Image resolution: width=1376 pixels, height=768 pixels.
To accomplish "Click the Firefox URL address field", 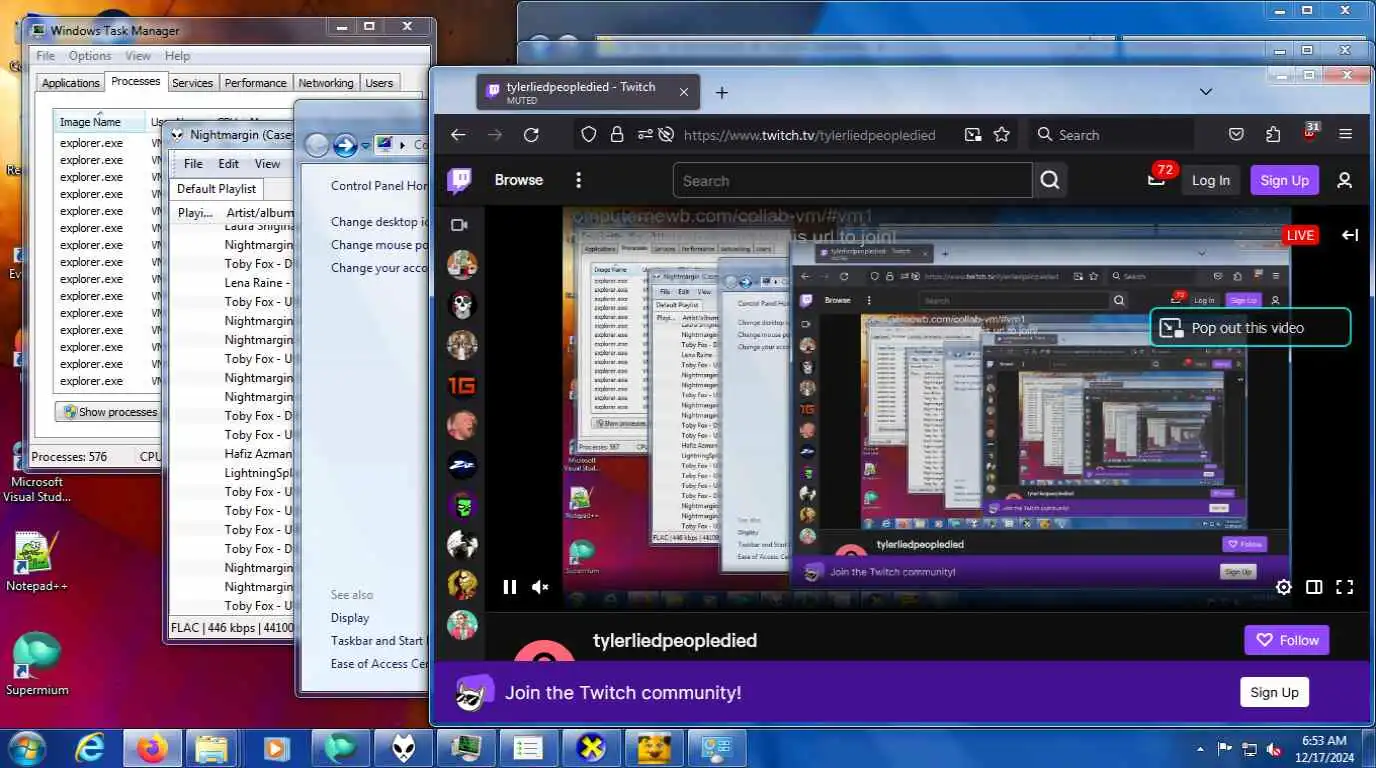I will (810, 135).
